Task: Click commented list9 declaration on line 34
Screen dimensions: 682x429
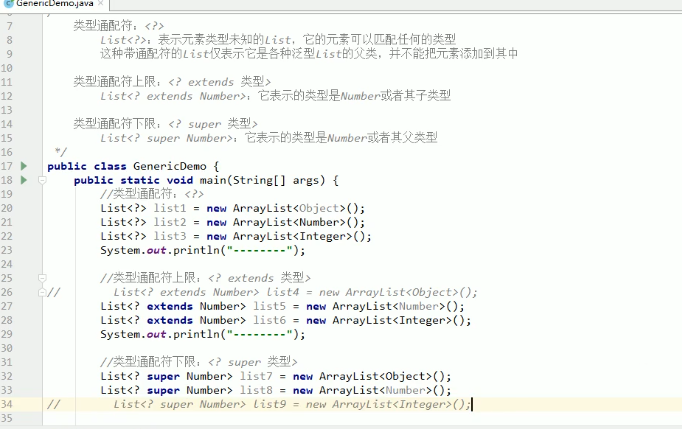Action: pyautogui.click(x=292, y=404)
